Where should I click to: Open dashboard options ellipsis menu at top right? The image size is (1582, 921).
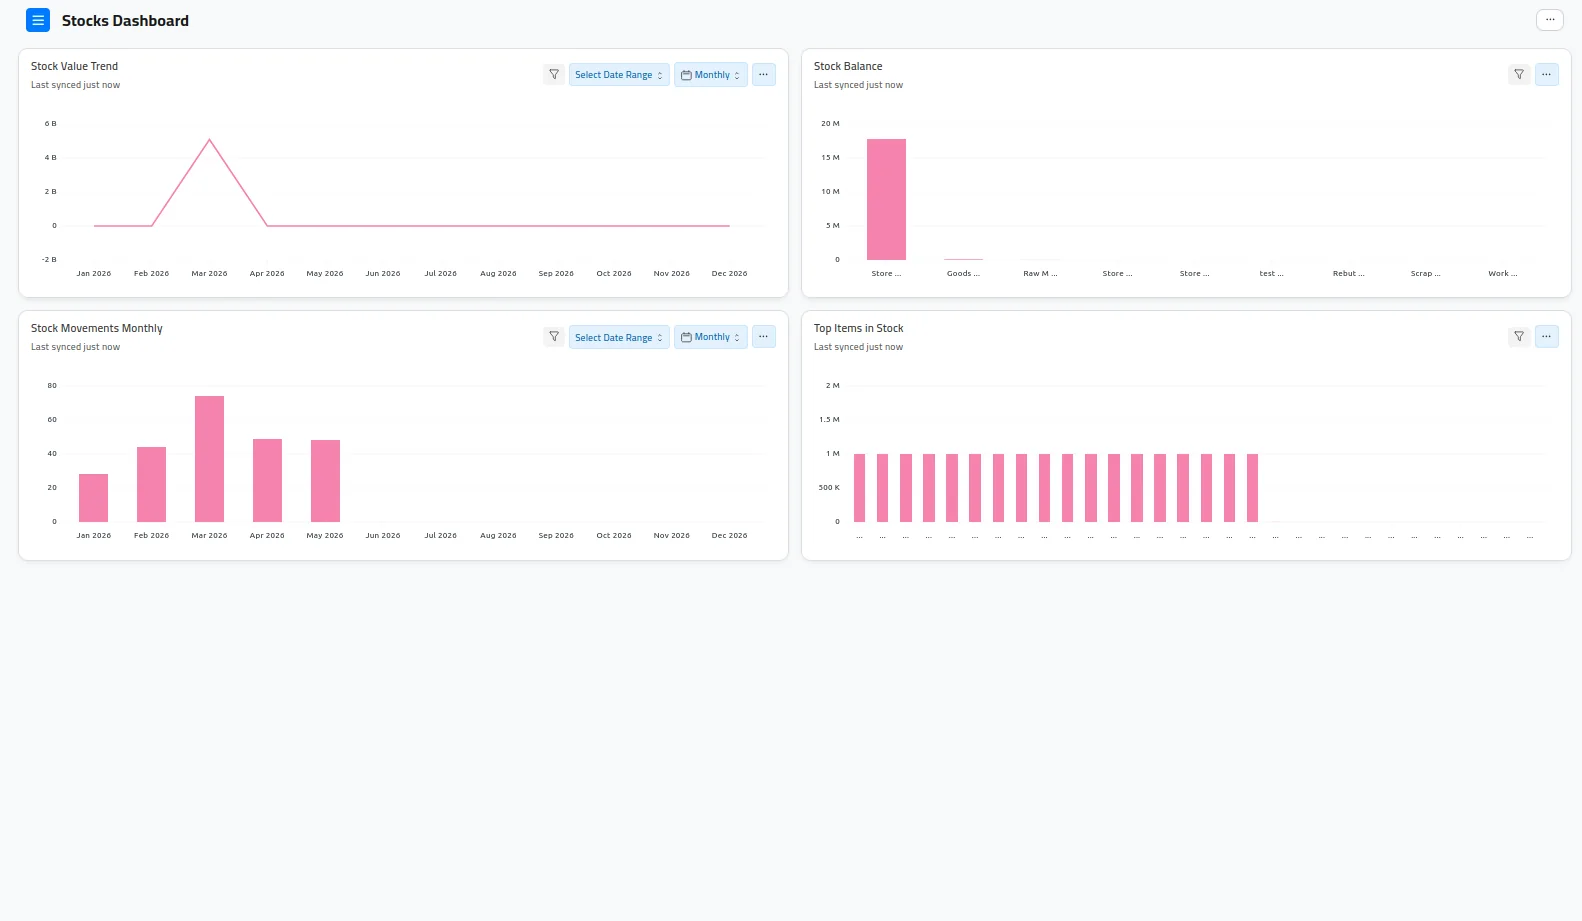click(1549, 20)
